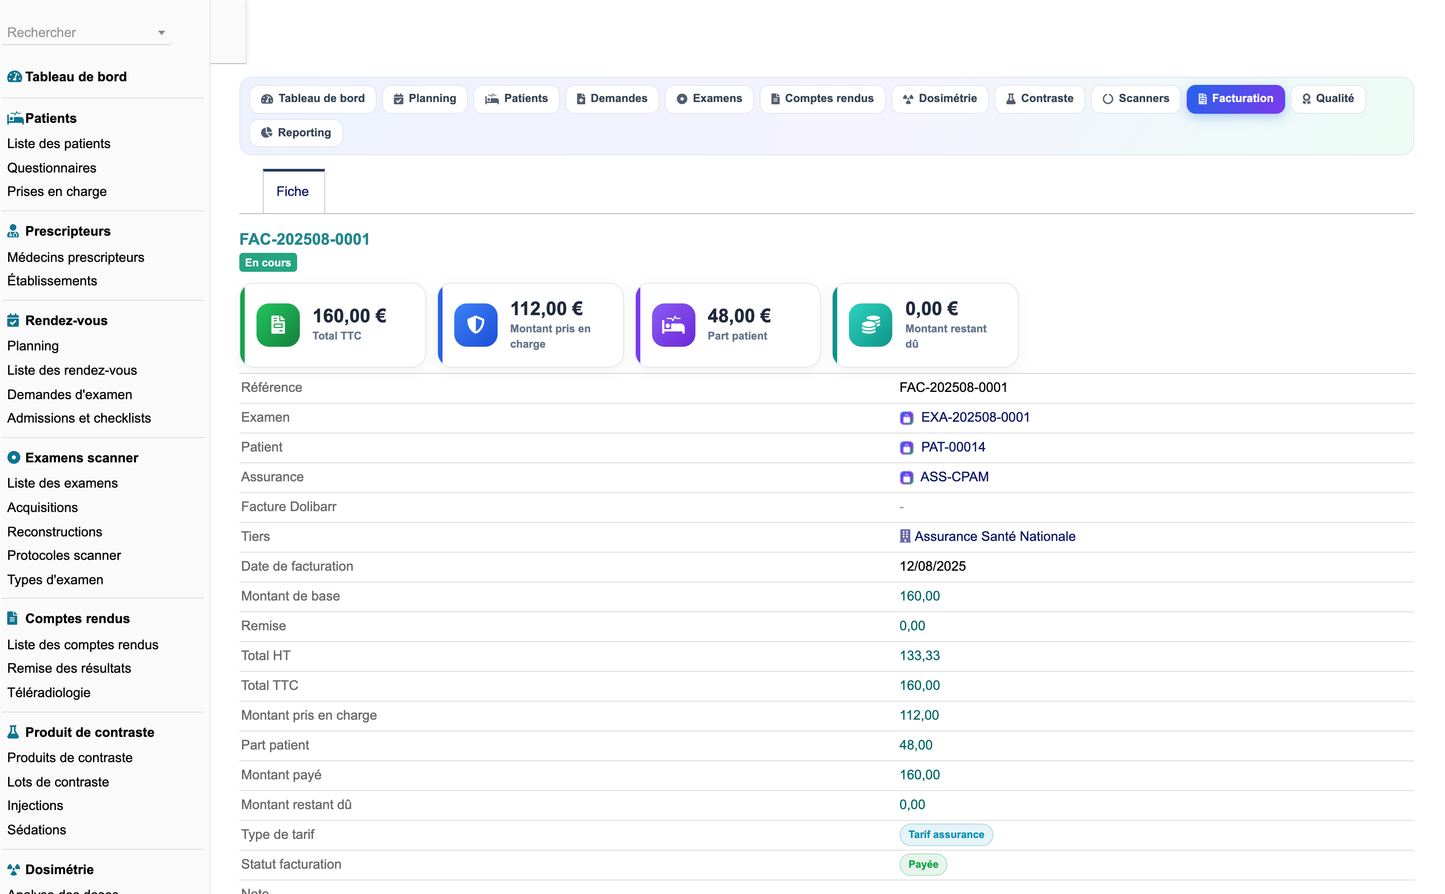The height and width of the screenshot is (894, 1445).
Task: Open the Dosimétrie top tab
Action: point(940,99)
